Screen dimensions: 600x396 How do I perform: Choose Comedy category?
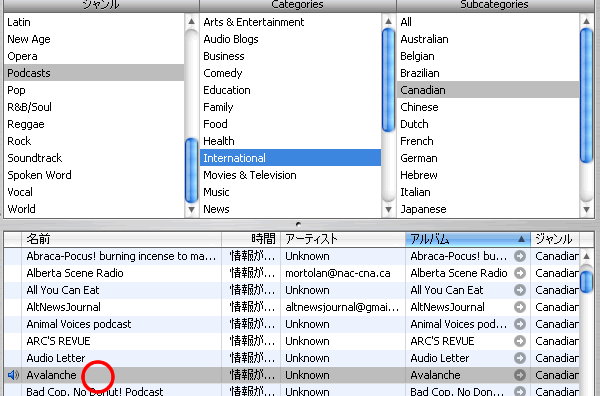[x=291, y=73]
